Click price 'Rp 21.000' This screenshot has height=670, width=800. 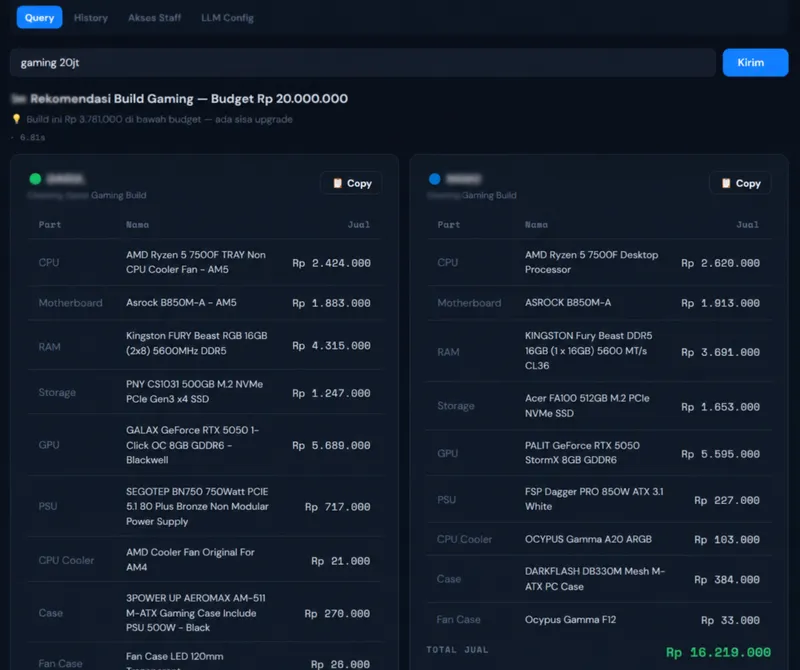pos(340,561)
